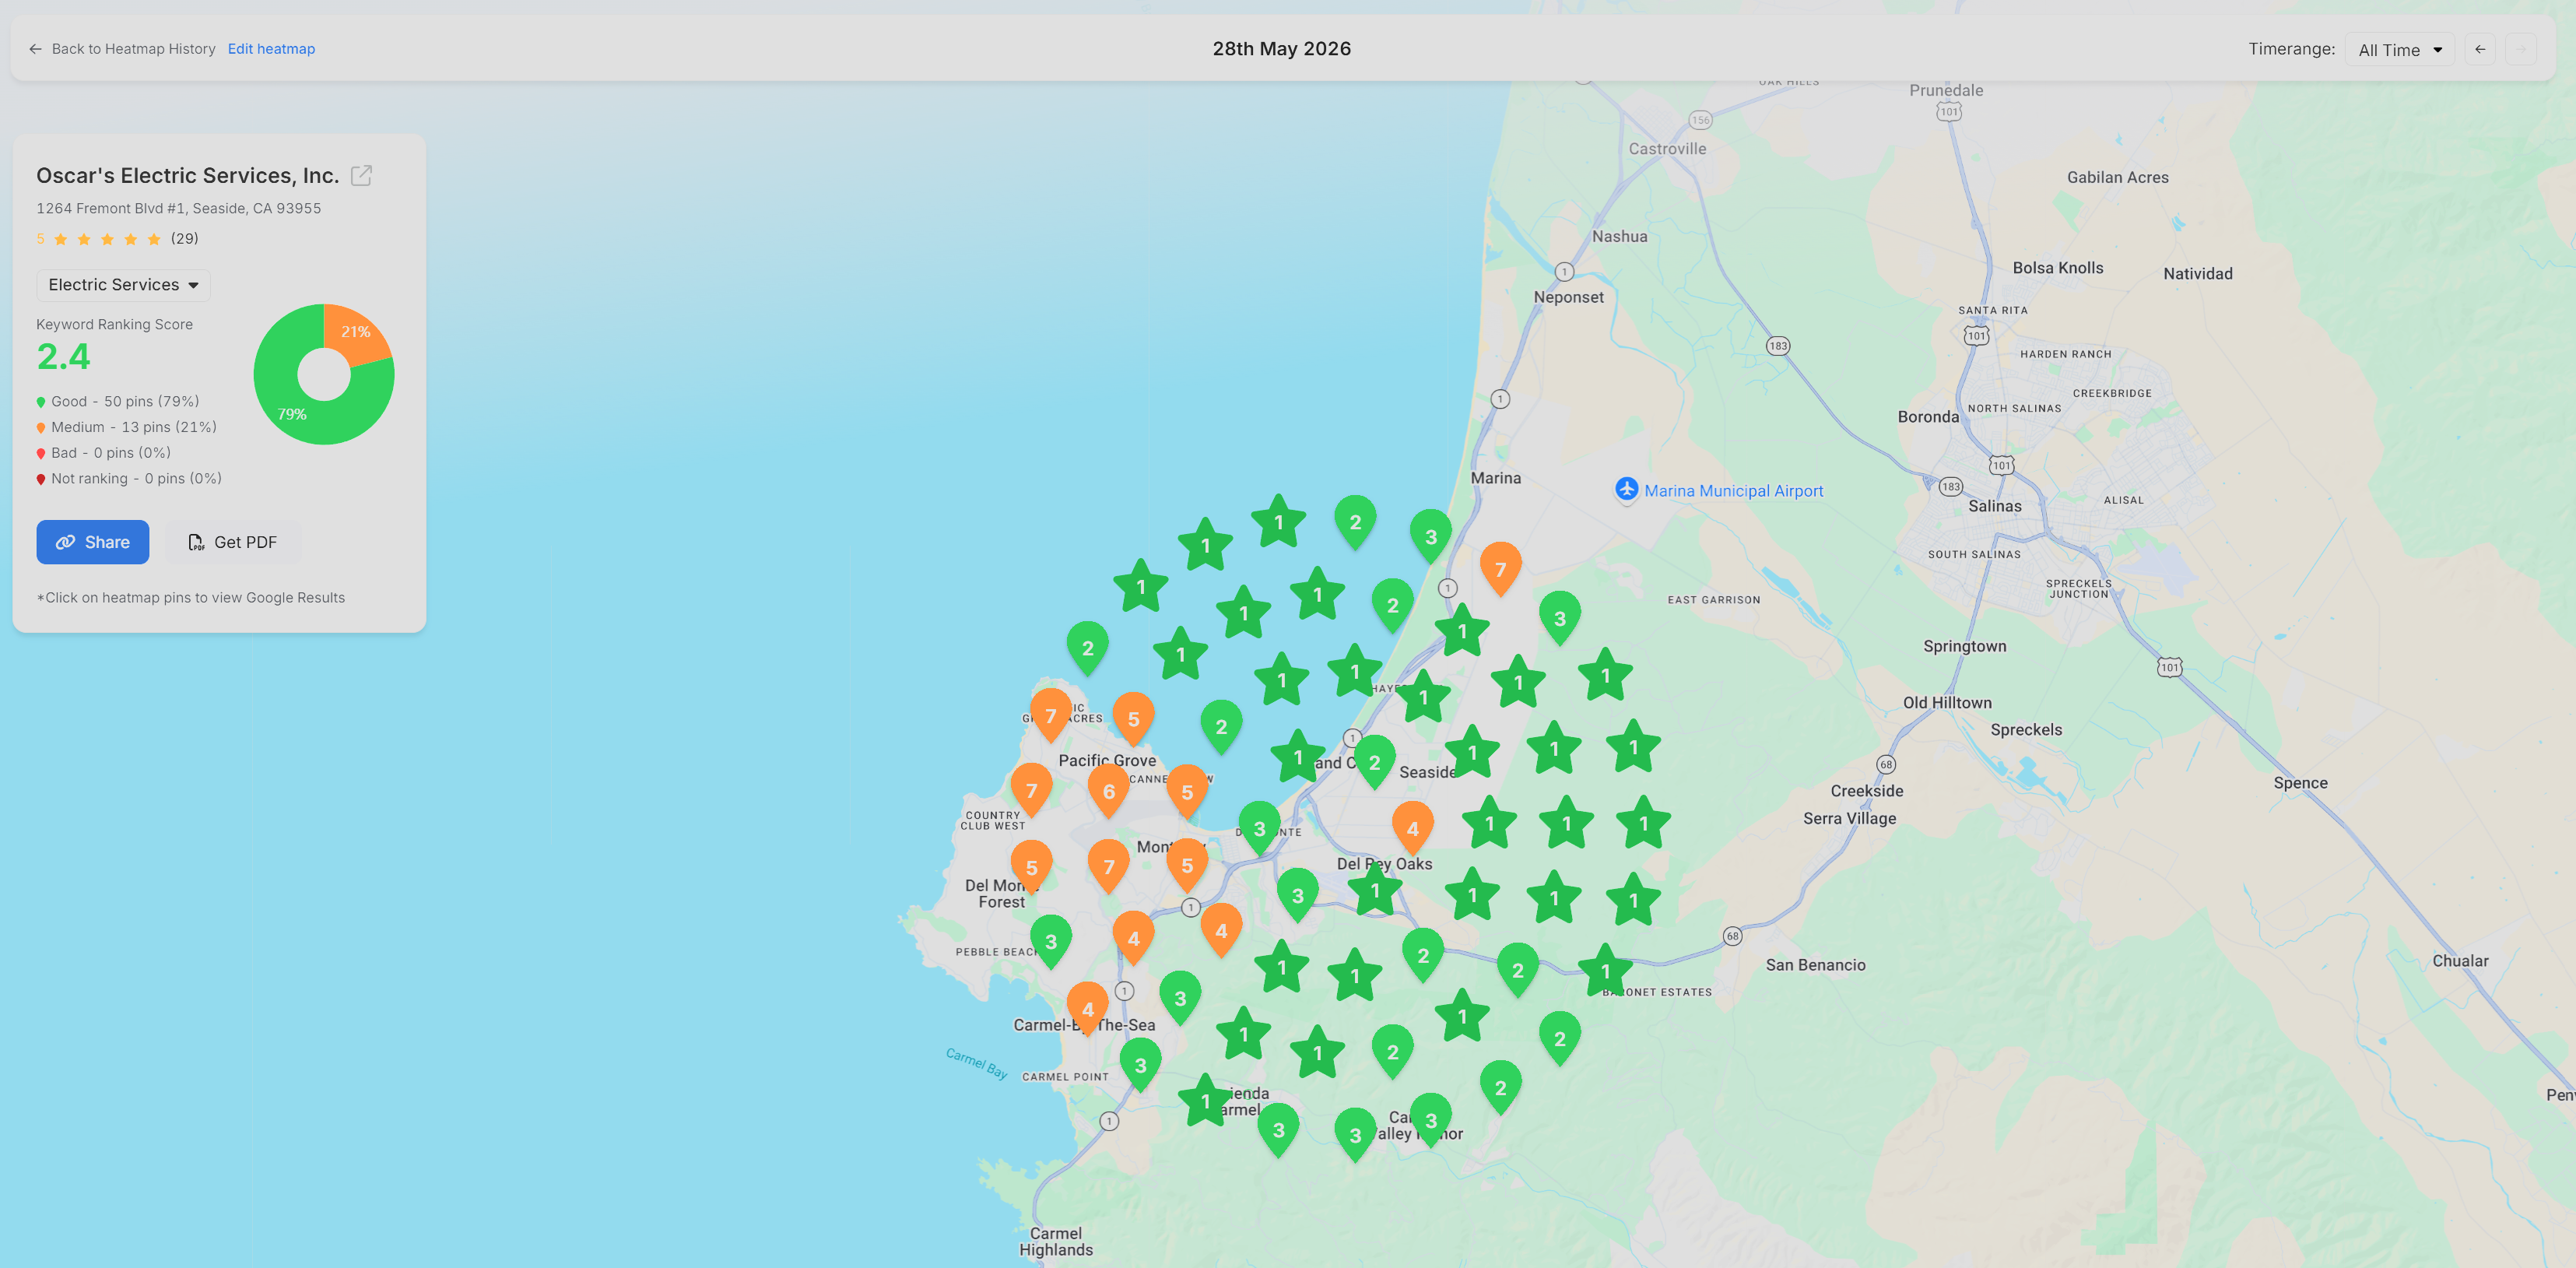2576x1268 pixels.
Task: Click the 1264 Fremont Blvd address text
Action: (x=179, y=208)
